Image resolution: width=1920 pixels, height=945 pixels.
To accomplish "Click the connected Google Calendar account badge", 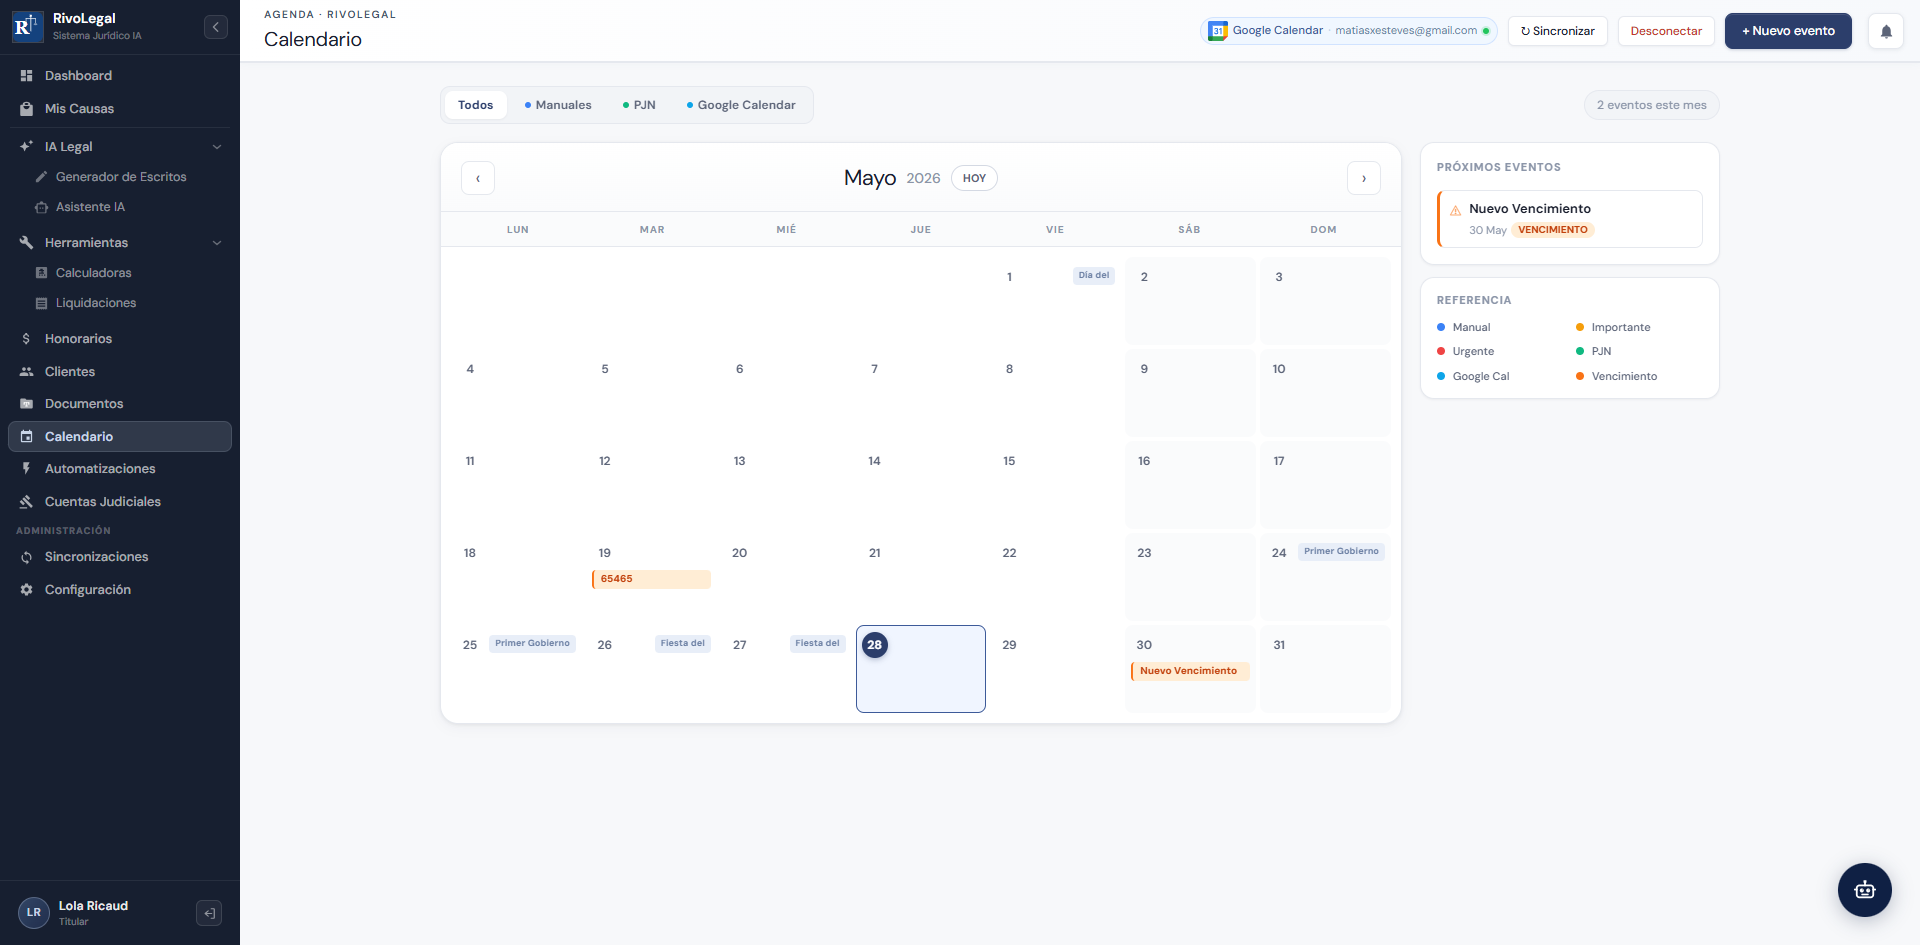I will point(1349,31).
